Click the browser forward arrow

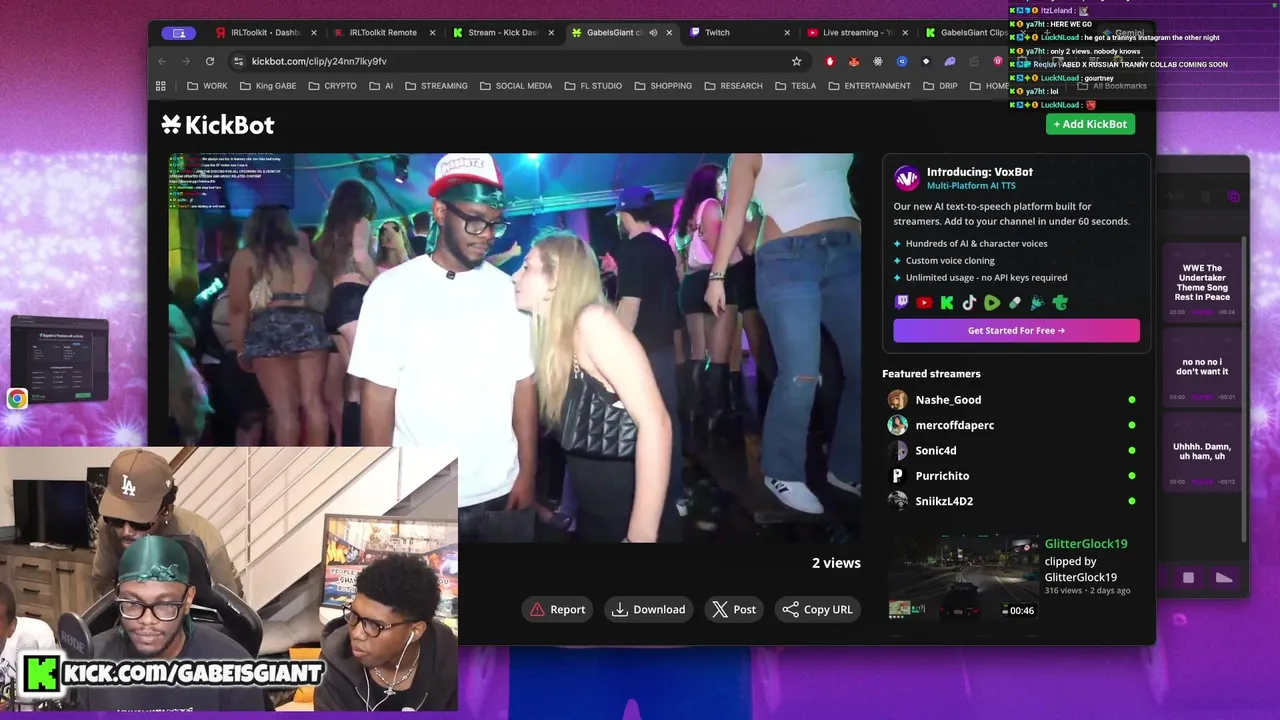point(186,61)
